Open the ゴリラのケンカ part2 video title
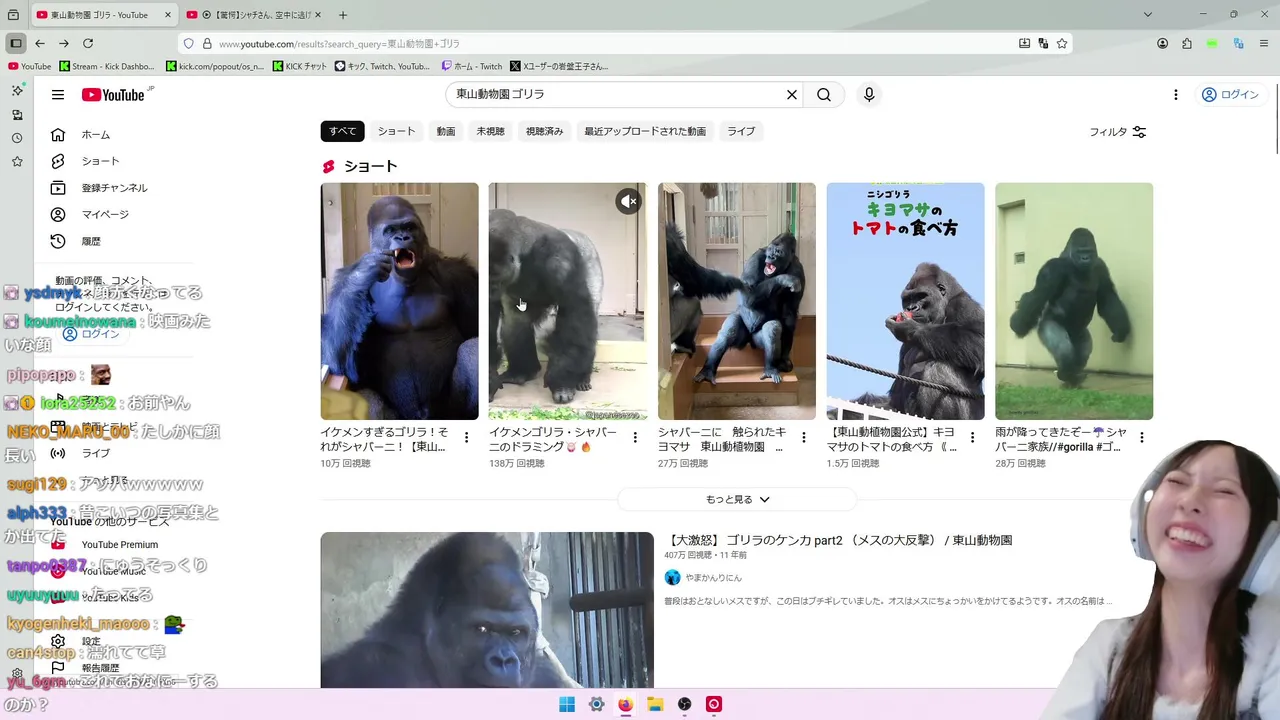This screenshot has width=1280, height=720. [838, 540]
